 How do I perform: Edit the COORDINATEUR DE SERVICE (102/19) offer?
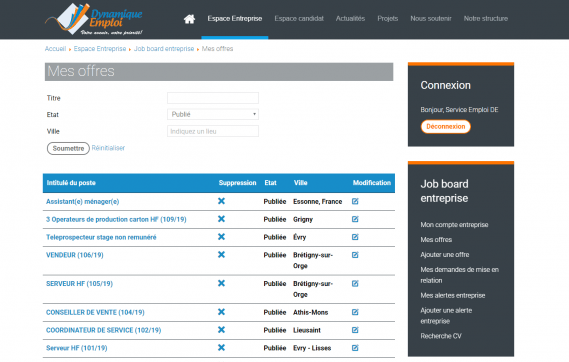[355, 330]
